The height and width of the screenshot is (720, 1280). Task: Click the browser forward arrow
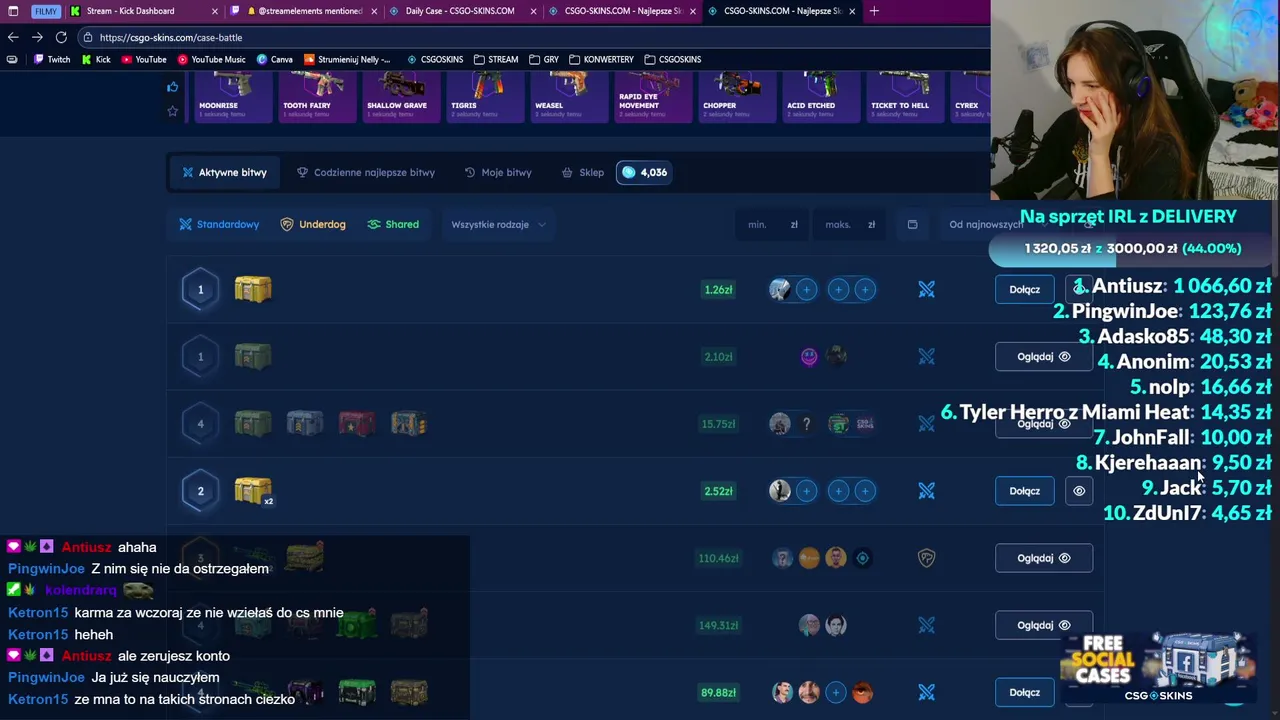click(37, 37)
